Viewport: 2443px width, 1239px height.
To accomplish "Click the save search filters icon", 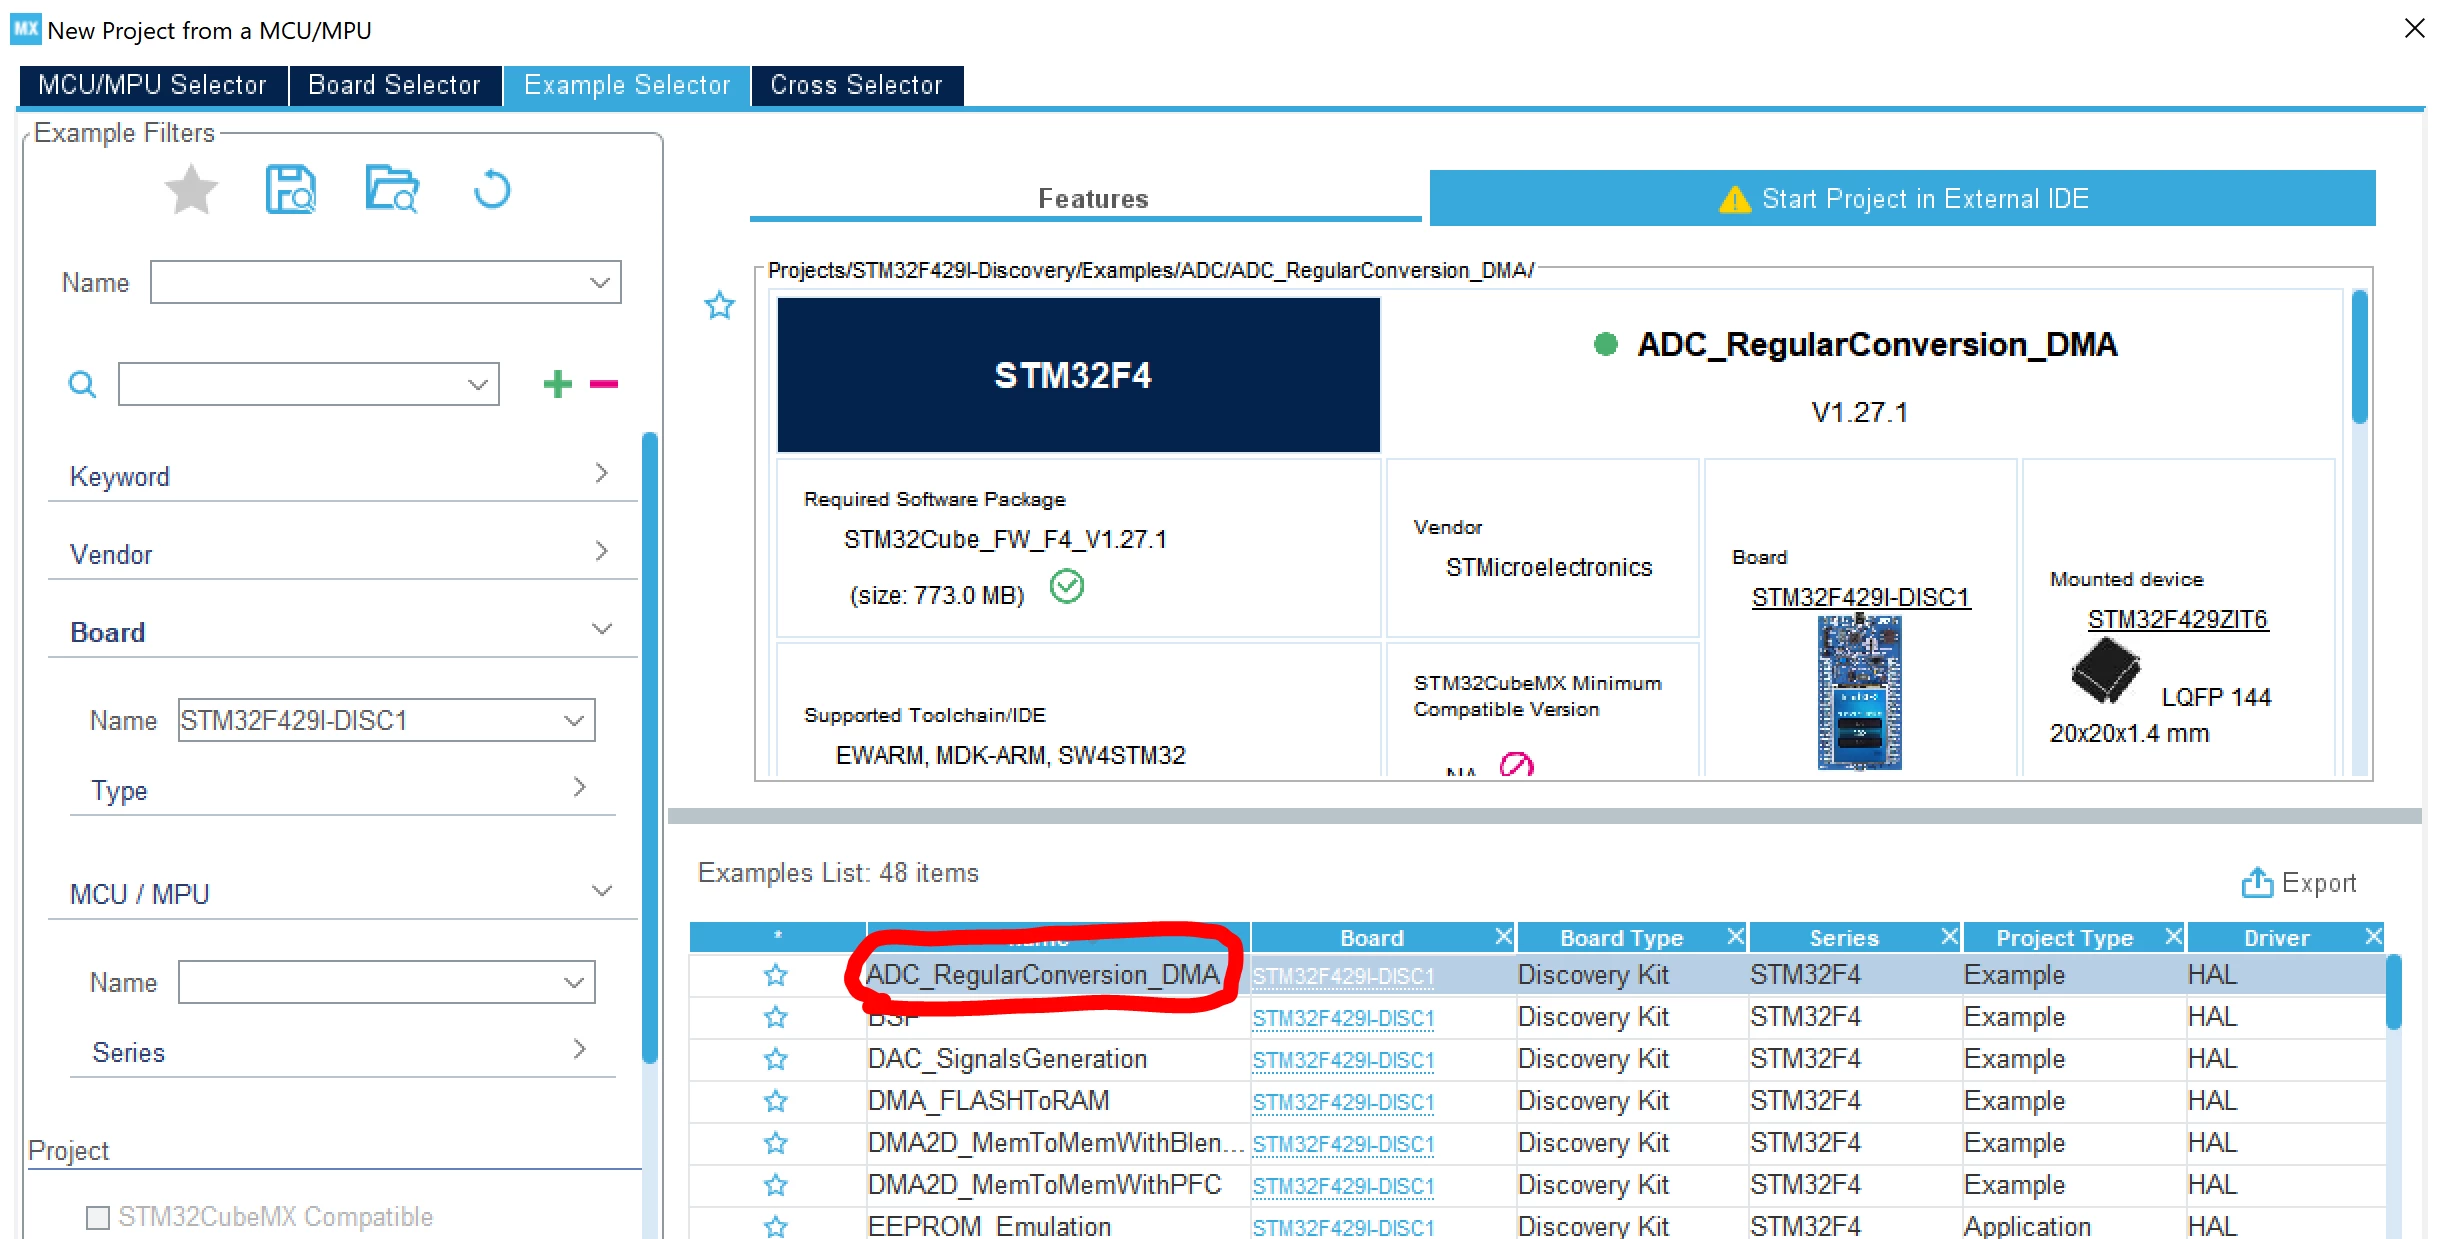I will coord(290,189).
